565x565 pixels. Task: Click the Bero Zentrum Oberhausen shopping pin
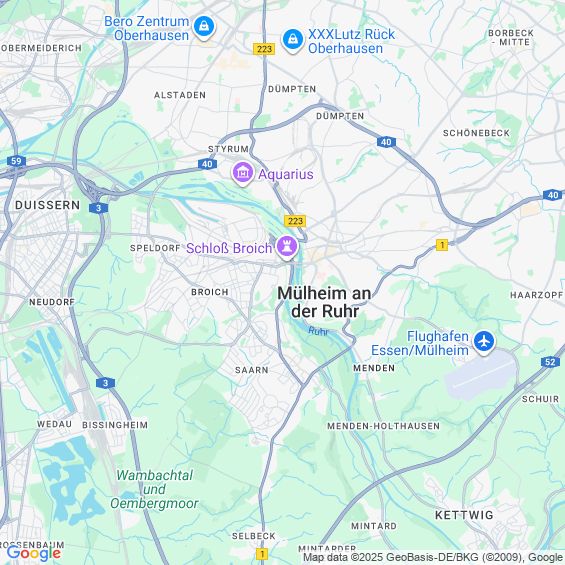204,27
